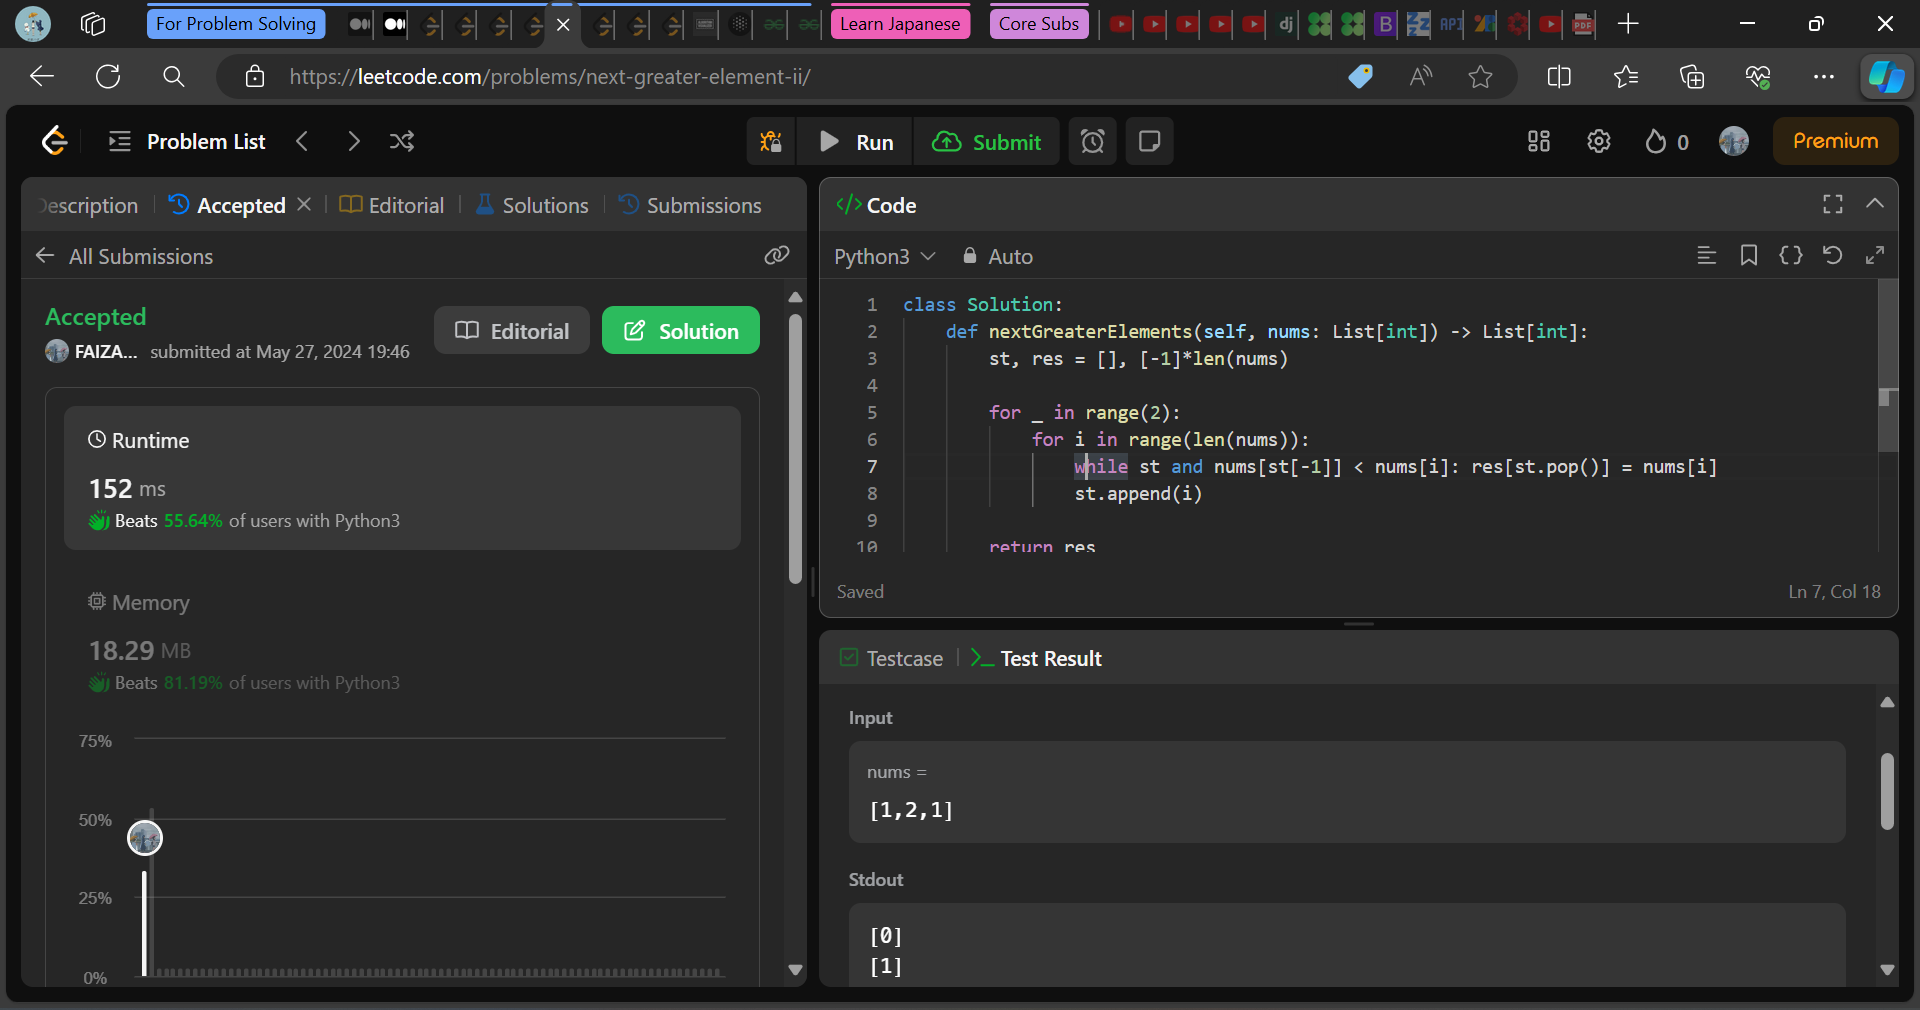
Task: Click the format code lines icon
Action: tap(1706, 256)
